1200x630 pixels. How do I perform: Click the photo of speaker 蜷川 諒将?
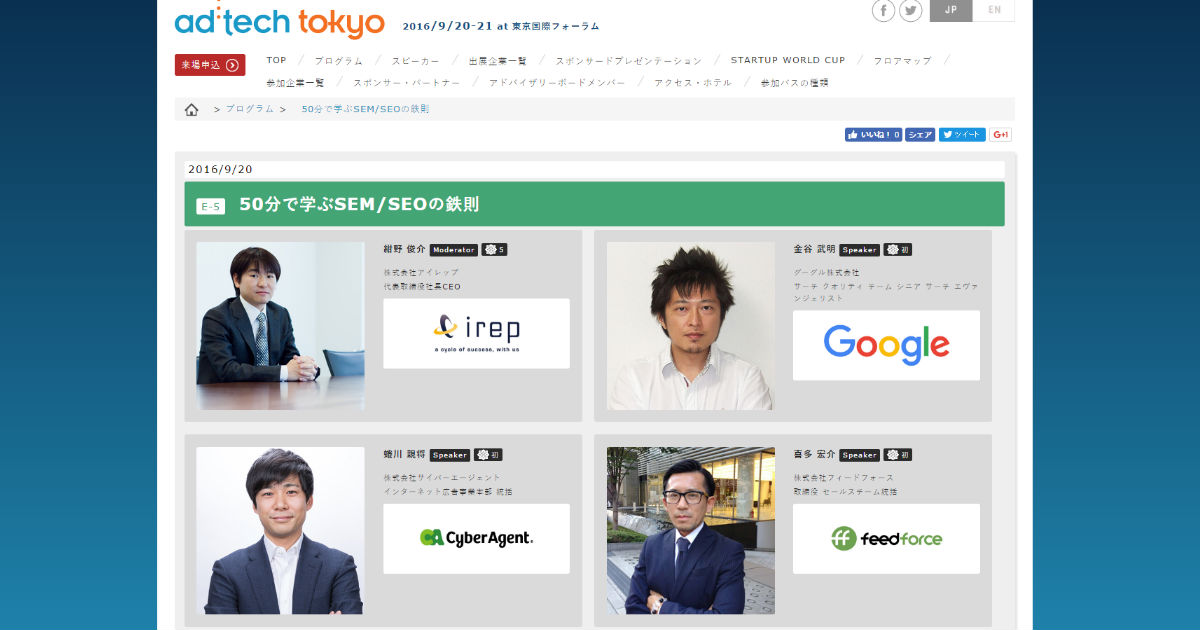tap(280, 530)
